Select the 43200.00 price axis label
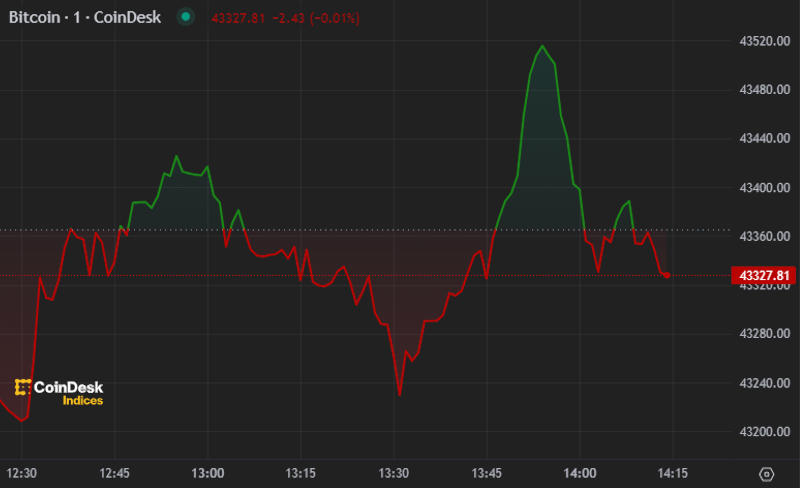The width and height of the screenshot is (800, 488). pyautogui.click(x=764, y=432)
